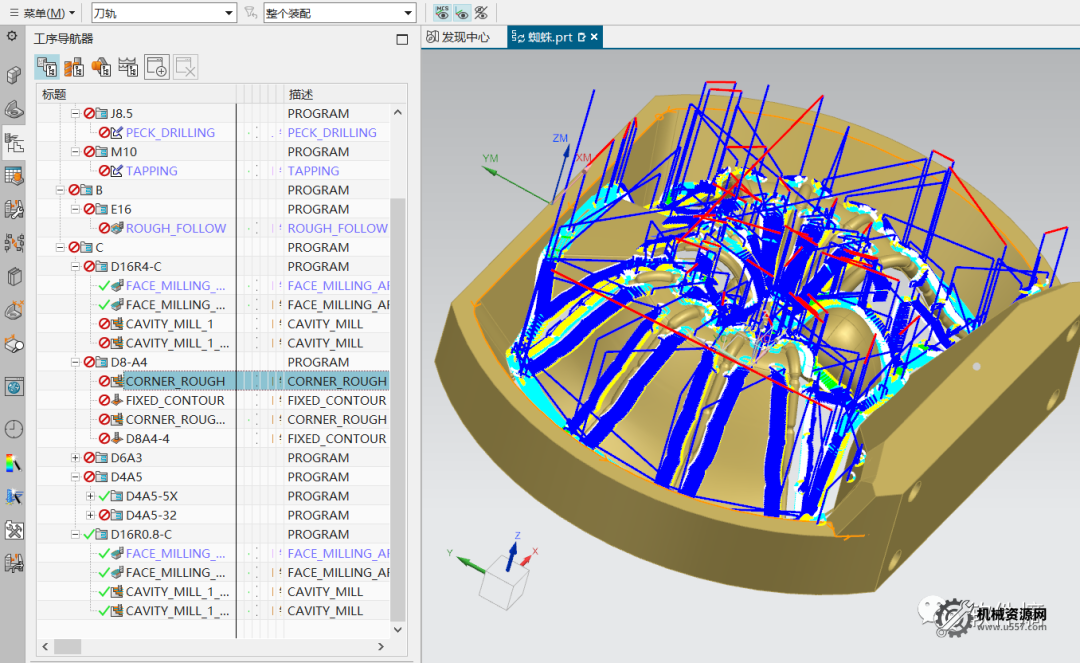Switch to Program Order view icon
The image size is (1080, 663).
tap(46, 67)
